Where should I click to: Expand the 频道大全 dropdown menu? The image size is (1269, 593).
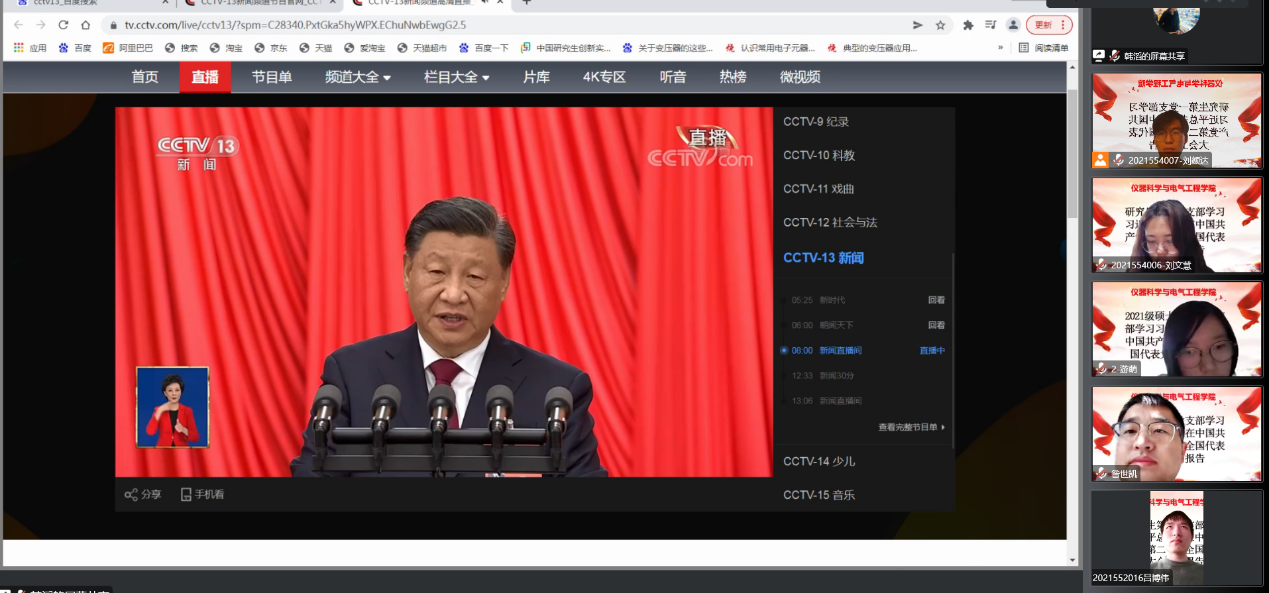(x=357, y=77)
